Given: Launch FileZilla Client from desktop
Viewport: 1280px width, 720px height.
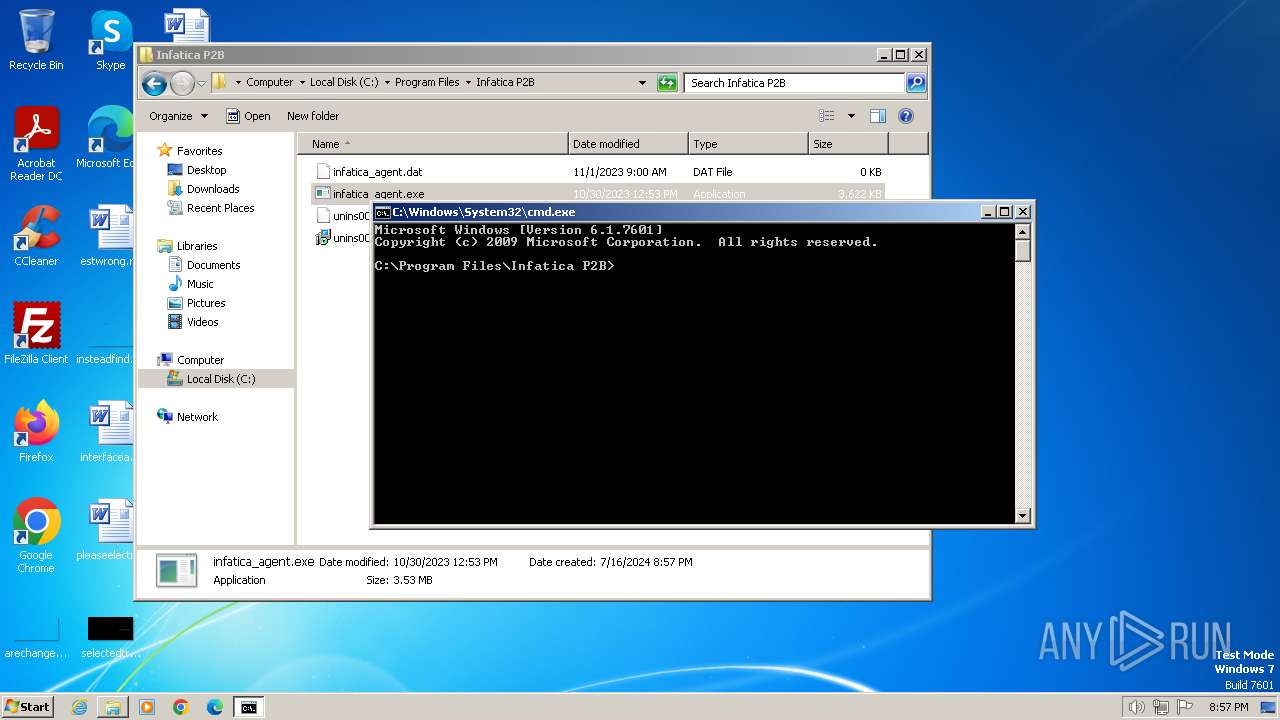Looking at the screenshot, I should point(36,333).
